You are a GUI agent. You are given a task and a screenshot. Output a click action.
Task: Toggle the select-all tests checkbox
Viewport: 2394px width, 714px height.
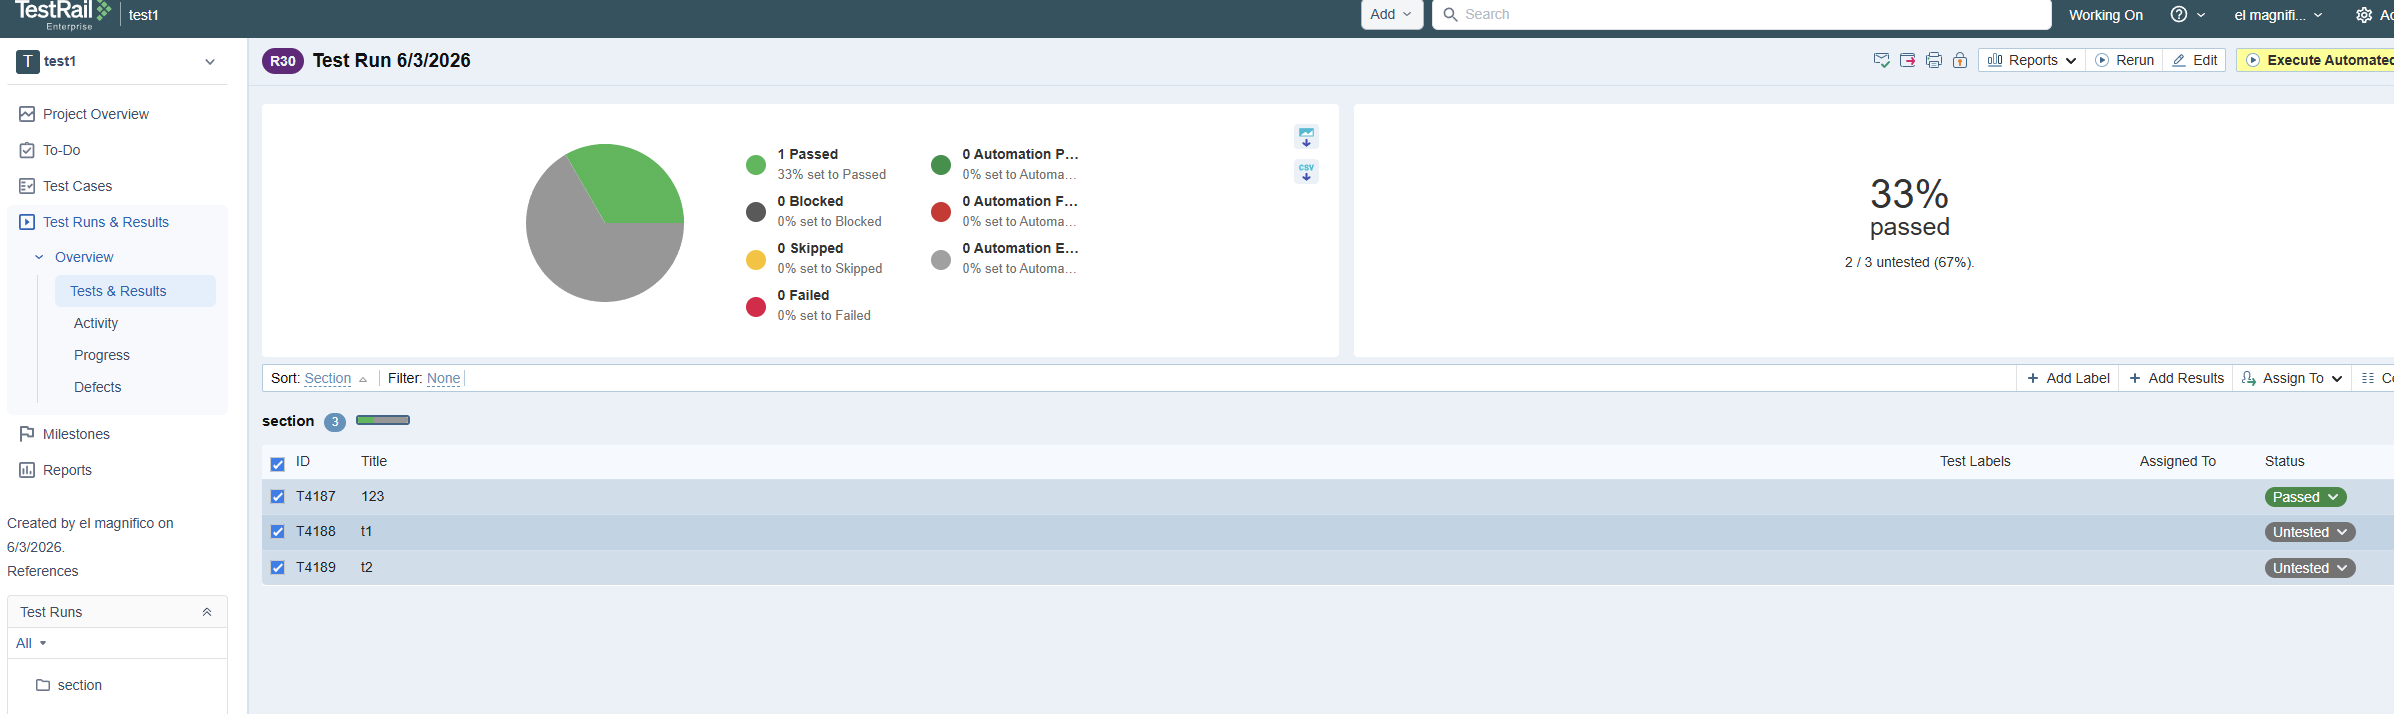click(278, 464)
